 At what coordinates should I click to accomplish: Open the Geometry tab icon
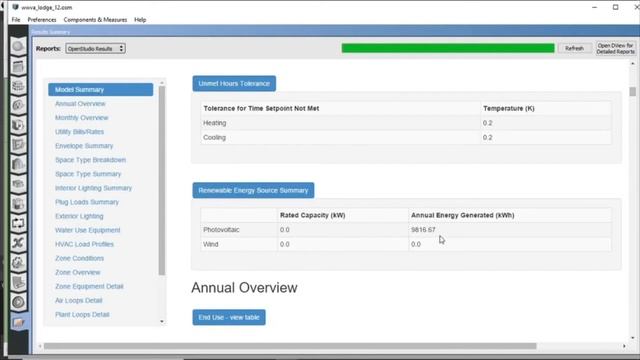(x=18, y=144)
